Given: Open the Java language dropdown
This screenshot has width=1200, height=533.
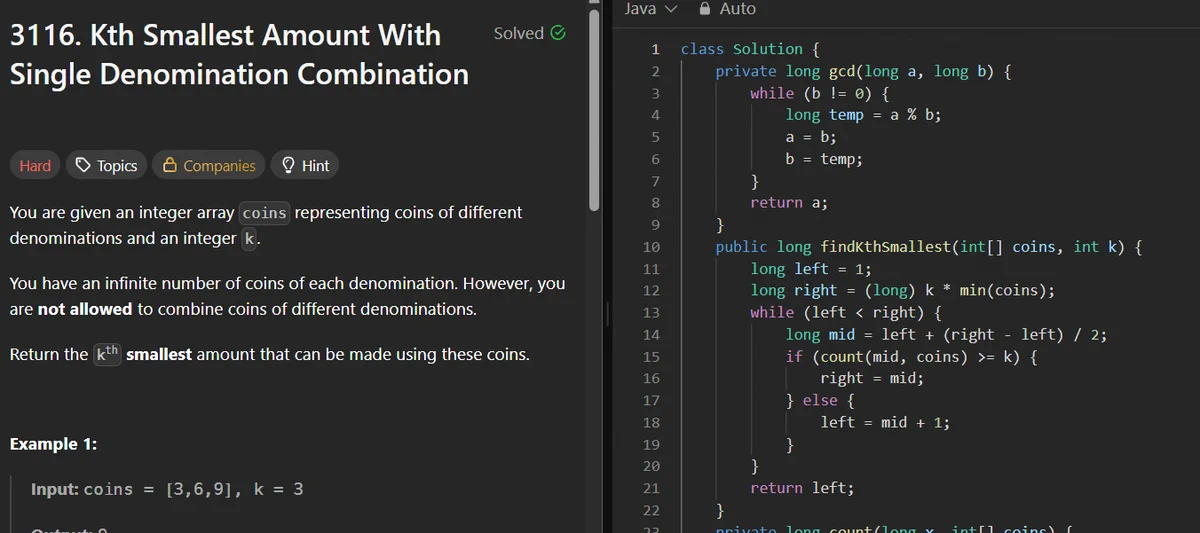Looking at the screenshot, I should [x=650, y=9].
